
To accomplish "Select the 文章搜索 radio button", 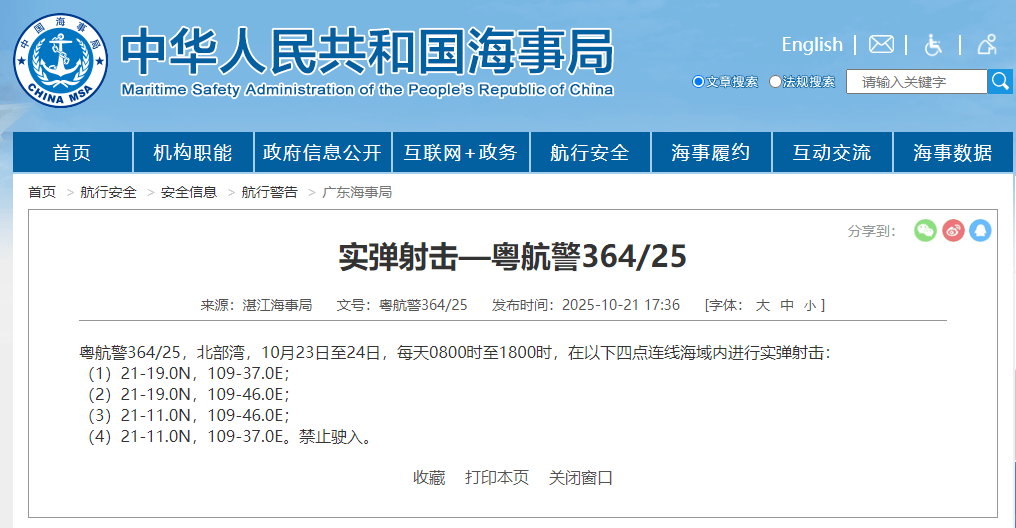I will click(x=698, y=82).
